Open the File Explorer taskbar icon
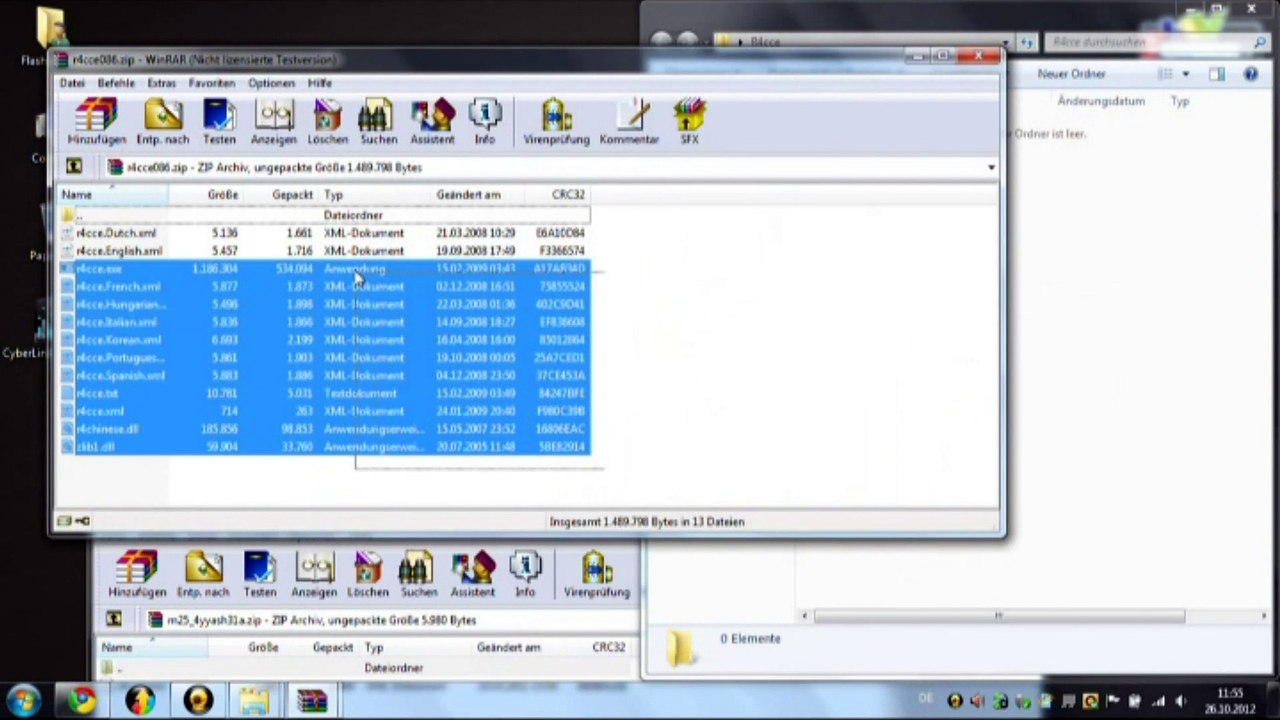Image resolution: width=1280 pixels, height=720 pixels. click(x=254, y=700)
